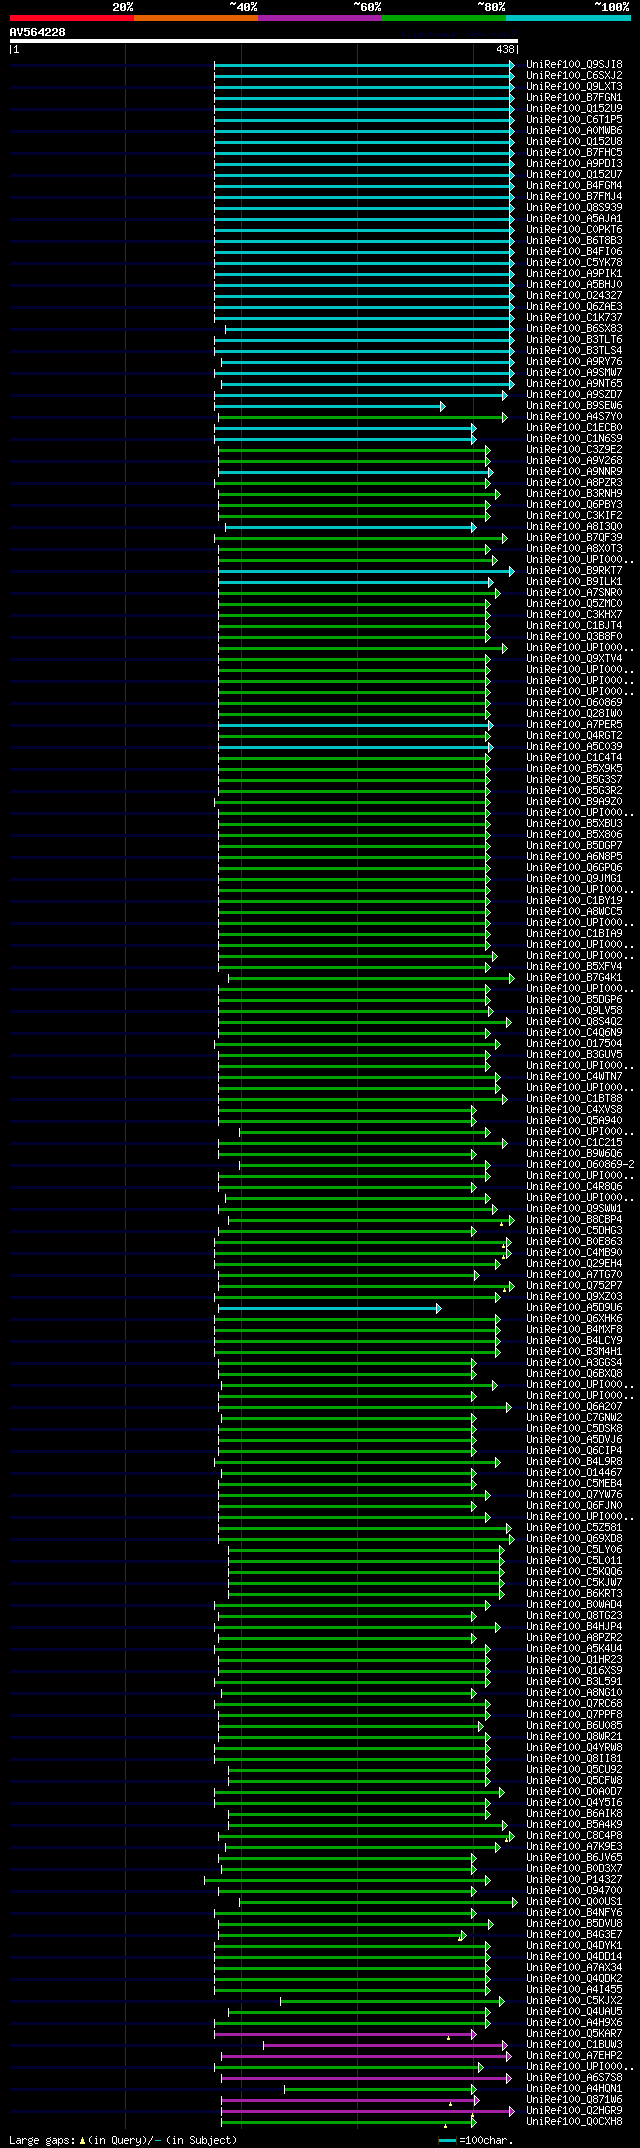Select hit UniRef100_Q00US1
Image resolution: width=640 pixels, height=2148 pixels.
(574, 1901)
